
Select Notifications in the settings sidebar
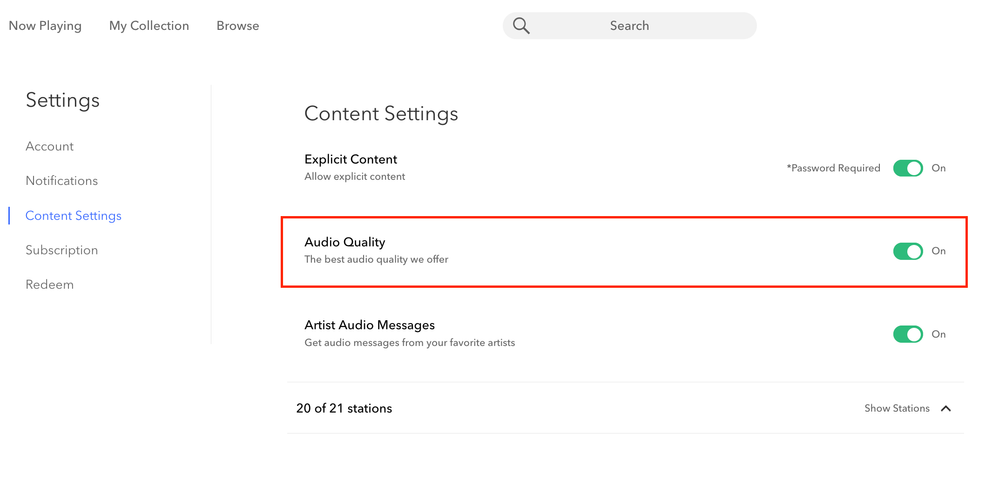(x=62, y=181)
